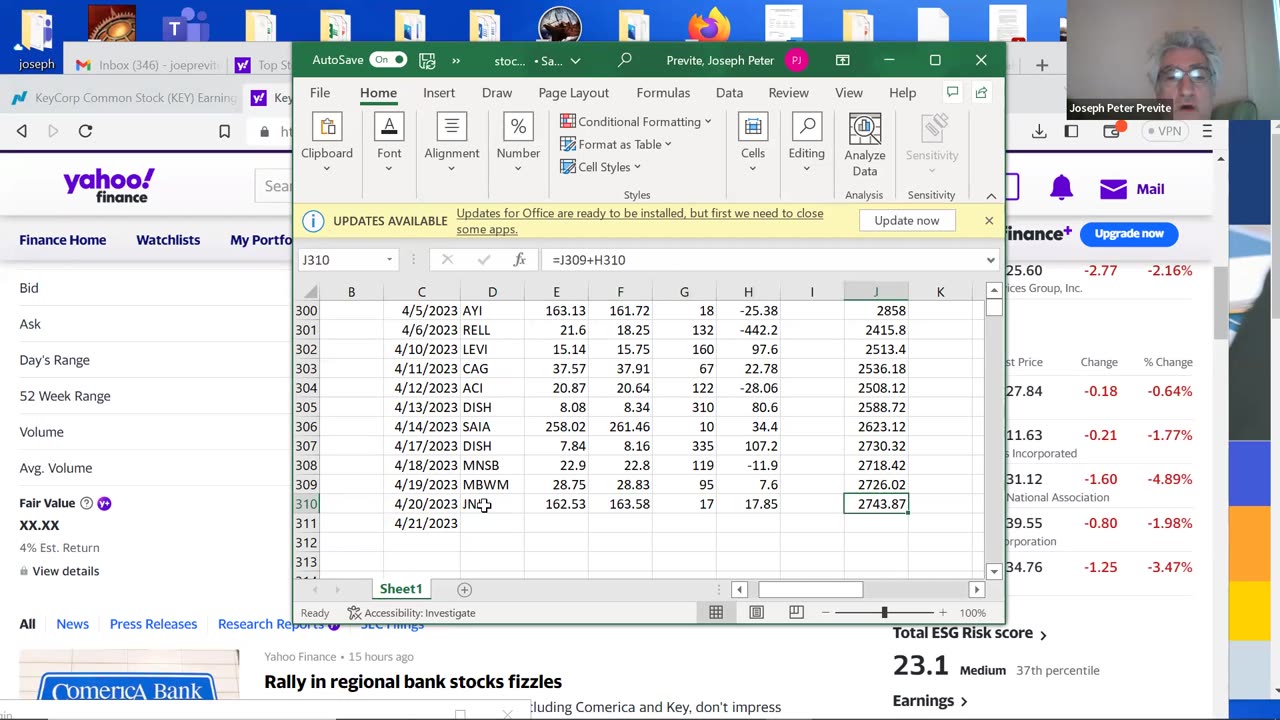Click the zoom slider handle
1280x720 pixels.
pos(884,612)
